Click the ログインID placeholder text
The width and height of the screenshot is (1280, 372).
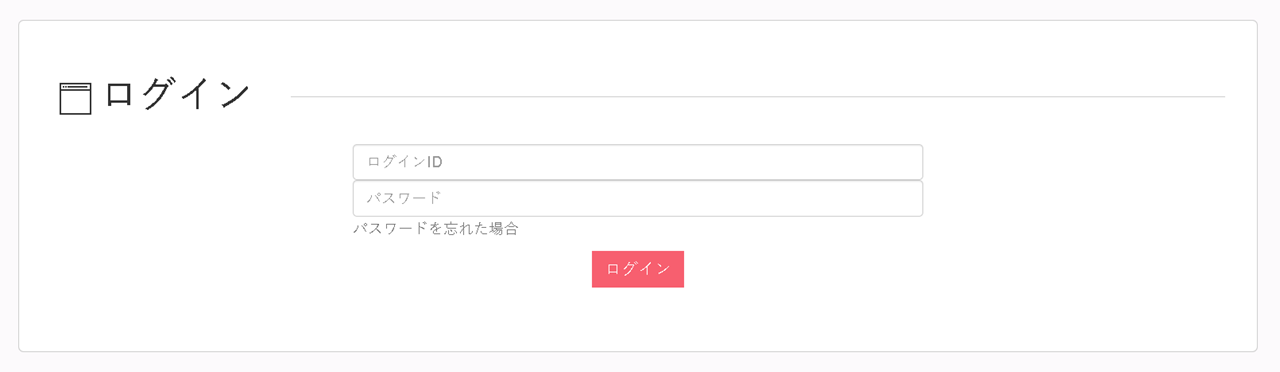(405, 162)
